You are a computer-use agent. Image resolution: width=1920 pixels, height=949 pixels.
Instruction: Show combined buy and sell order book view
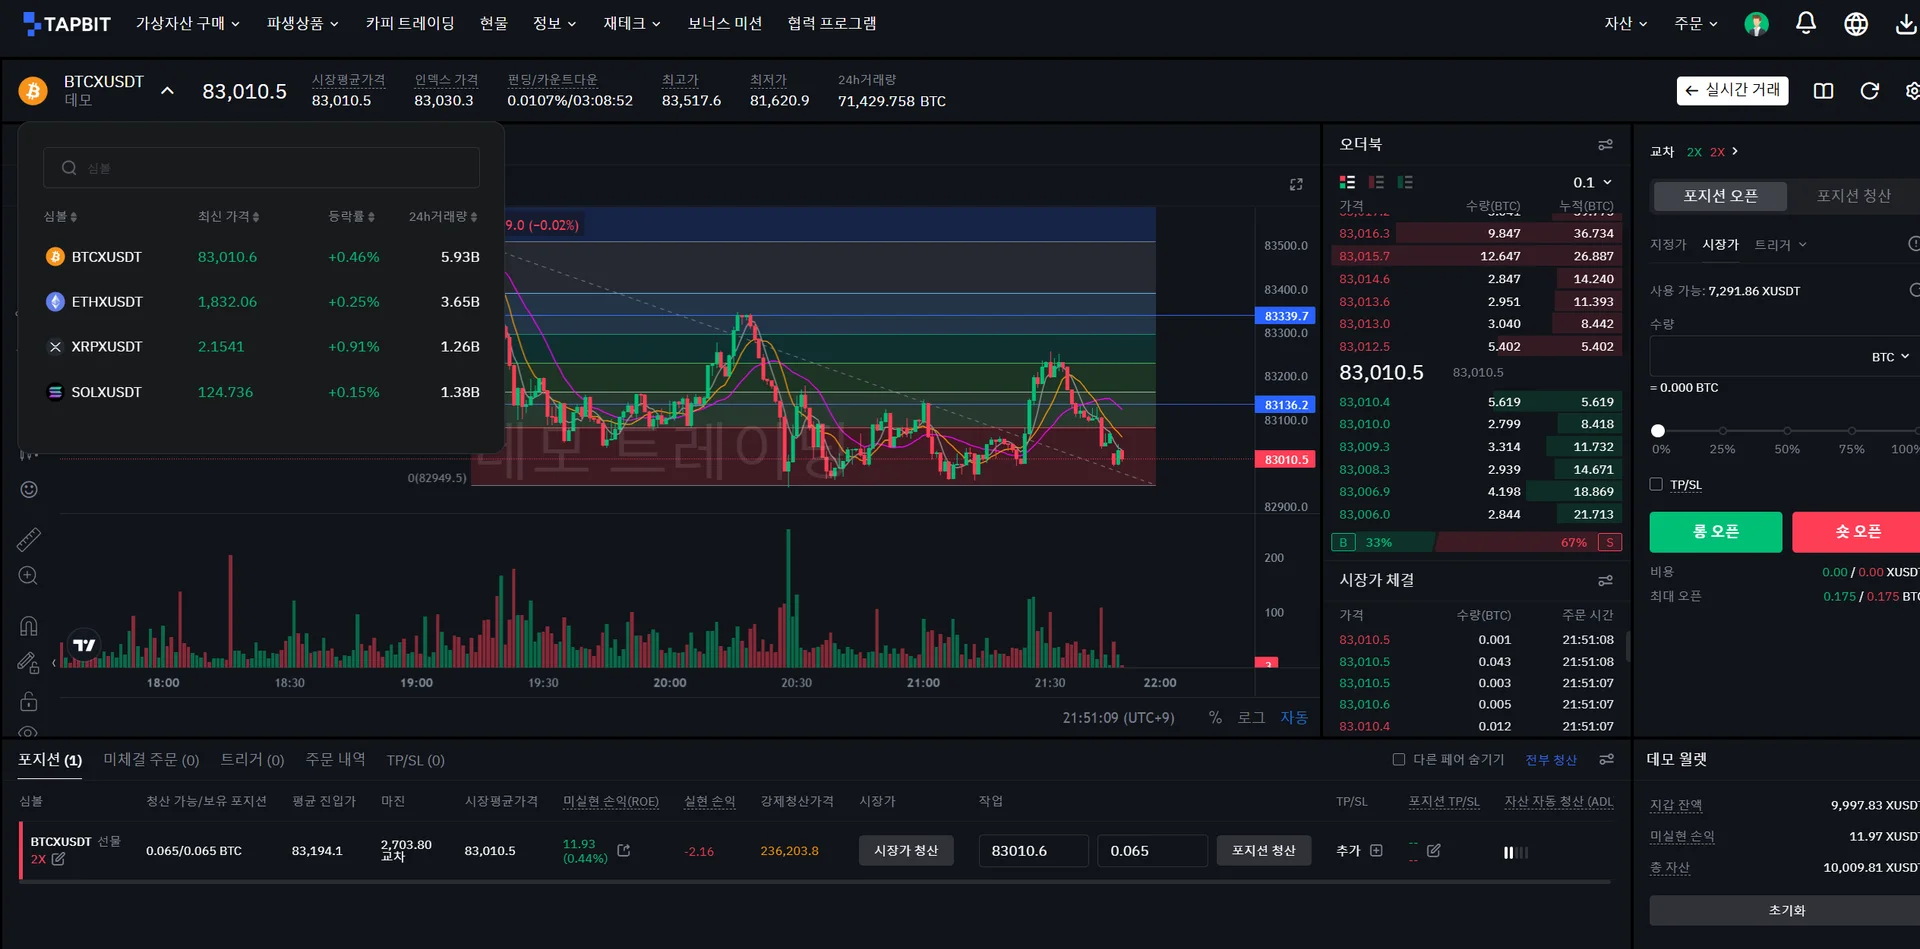click(1347, 182)
